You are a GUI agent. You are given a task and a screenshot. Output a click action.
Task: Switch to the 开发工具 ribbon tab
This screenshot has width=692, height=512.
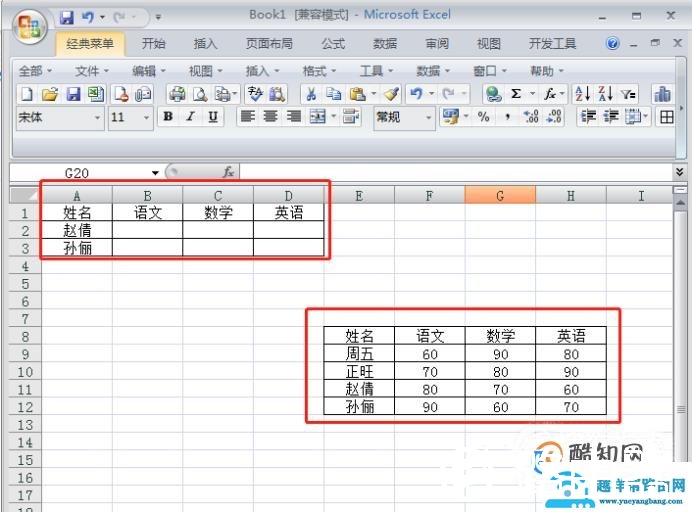[x=553, y=44]
